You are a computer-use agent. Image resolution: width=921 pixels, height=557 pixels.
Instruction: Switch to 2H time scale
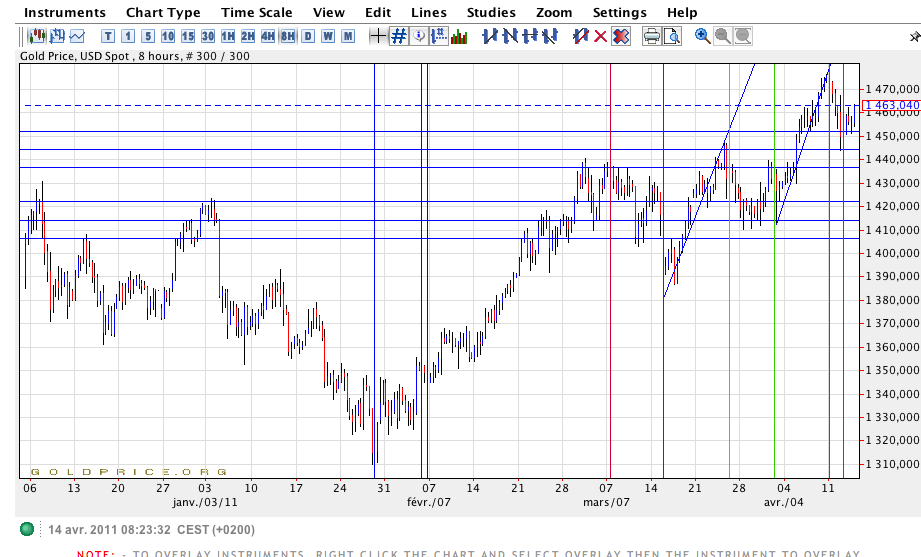point(247,36)
